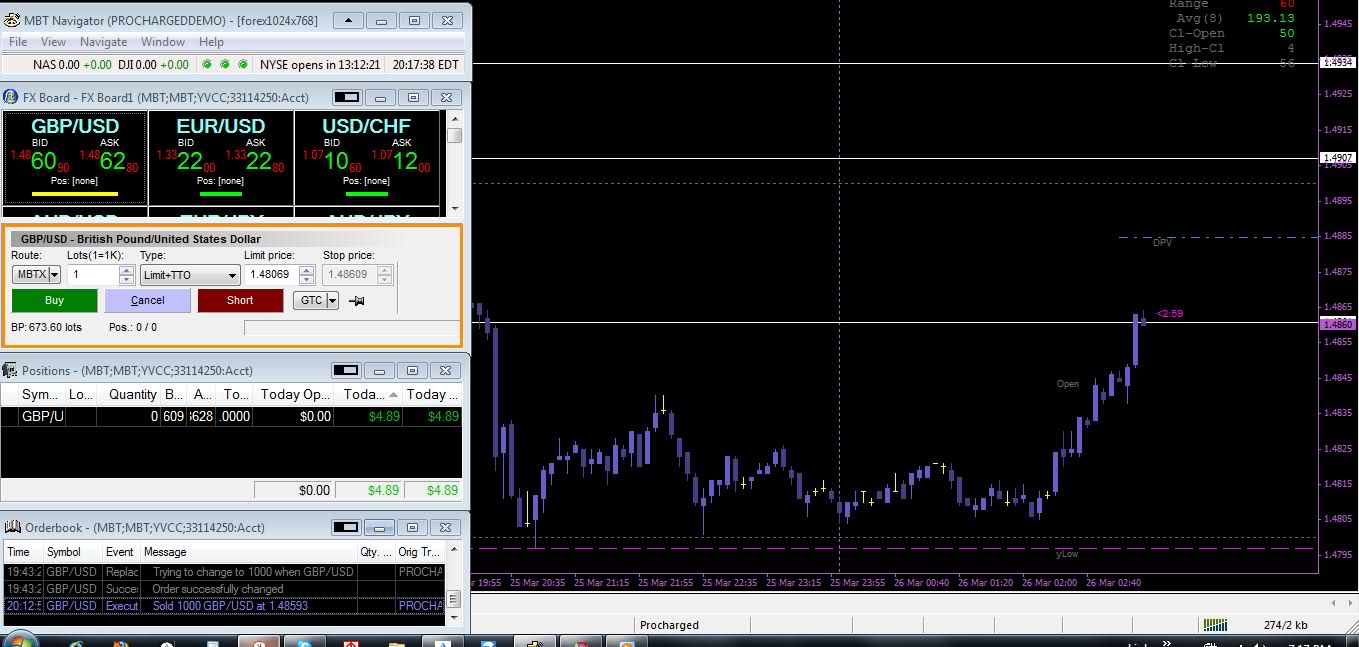Open the Help menu
Image resolution: width=1359 pixels, height=647 pixels.
[x=211, y=42]
